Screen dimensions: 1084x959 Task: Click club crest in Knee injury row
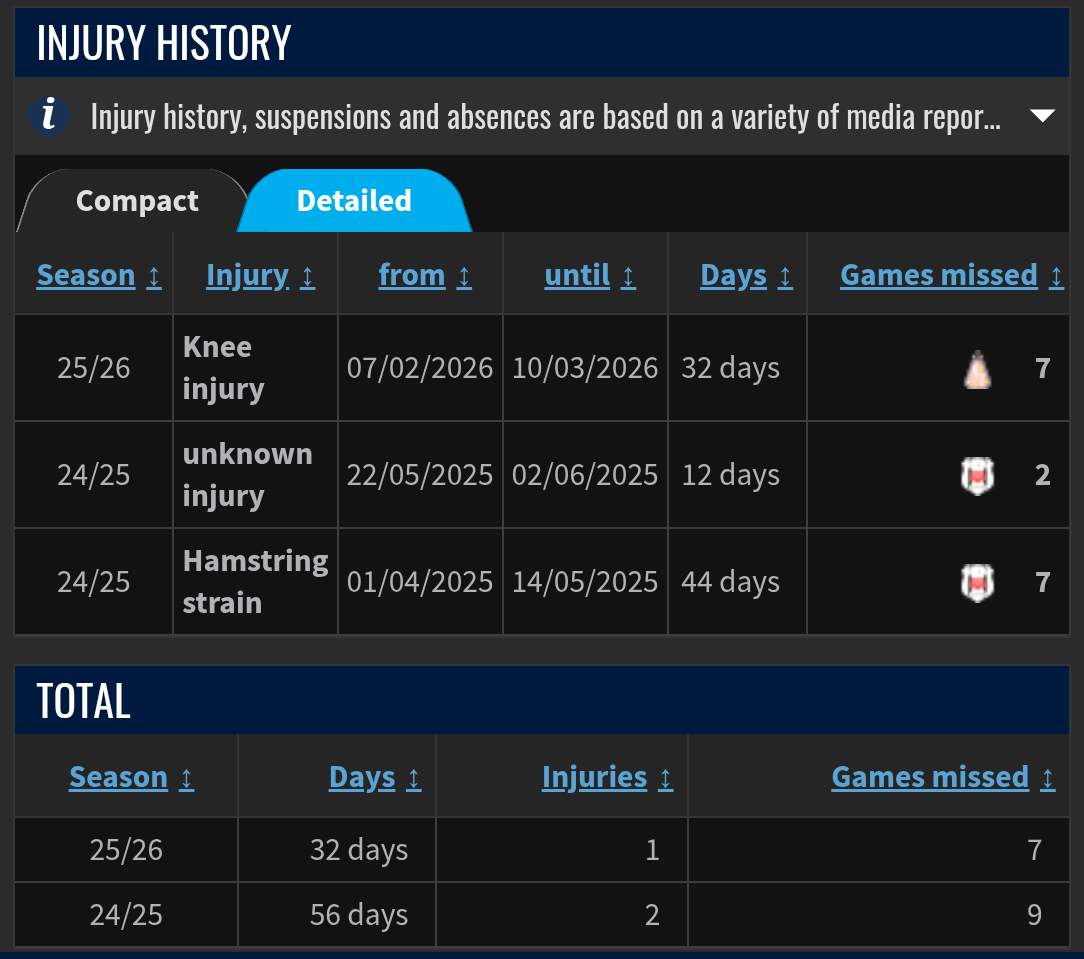coord(977,369)
